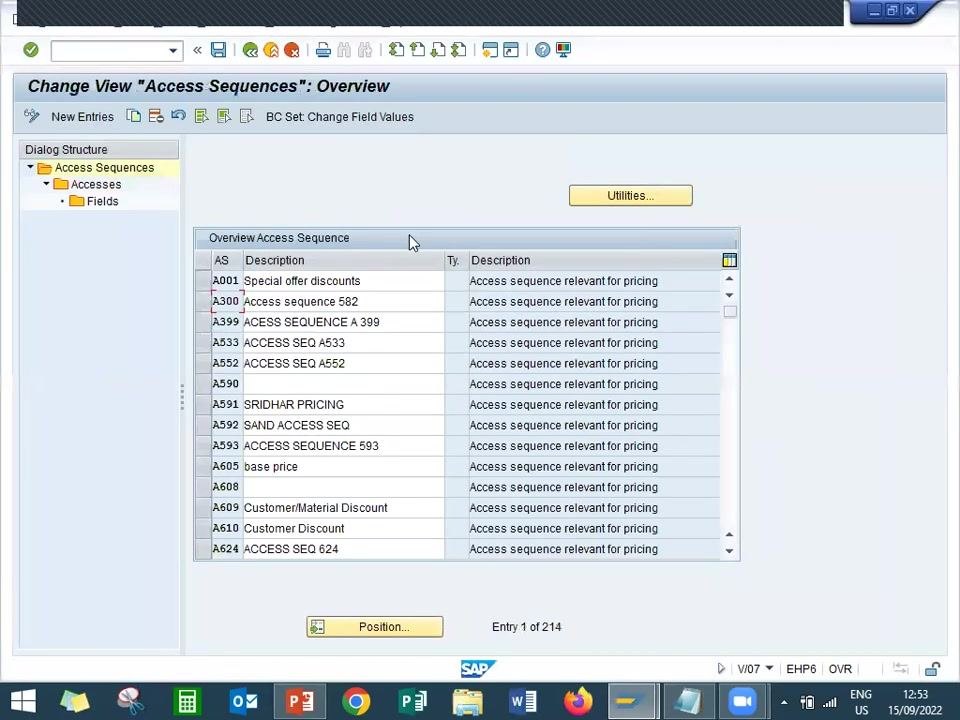
Task: Click the green Back arrow icon
Action: [x=250, y=50]
